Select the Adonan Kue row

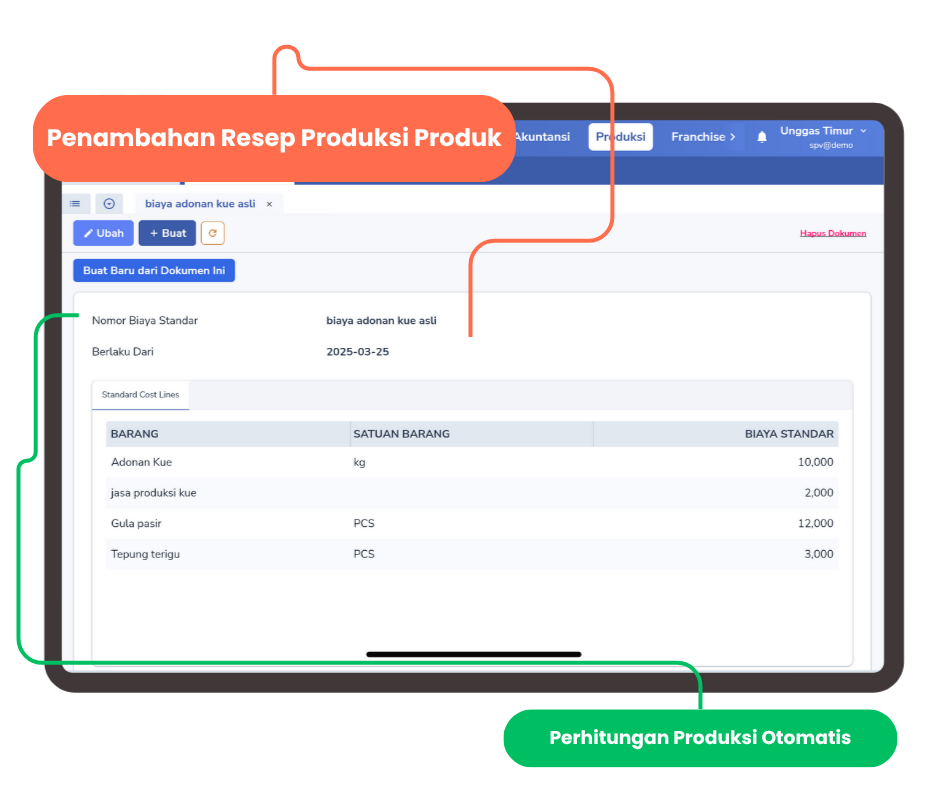pyautogui.click(x=472, y=462)
